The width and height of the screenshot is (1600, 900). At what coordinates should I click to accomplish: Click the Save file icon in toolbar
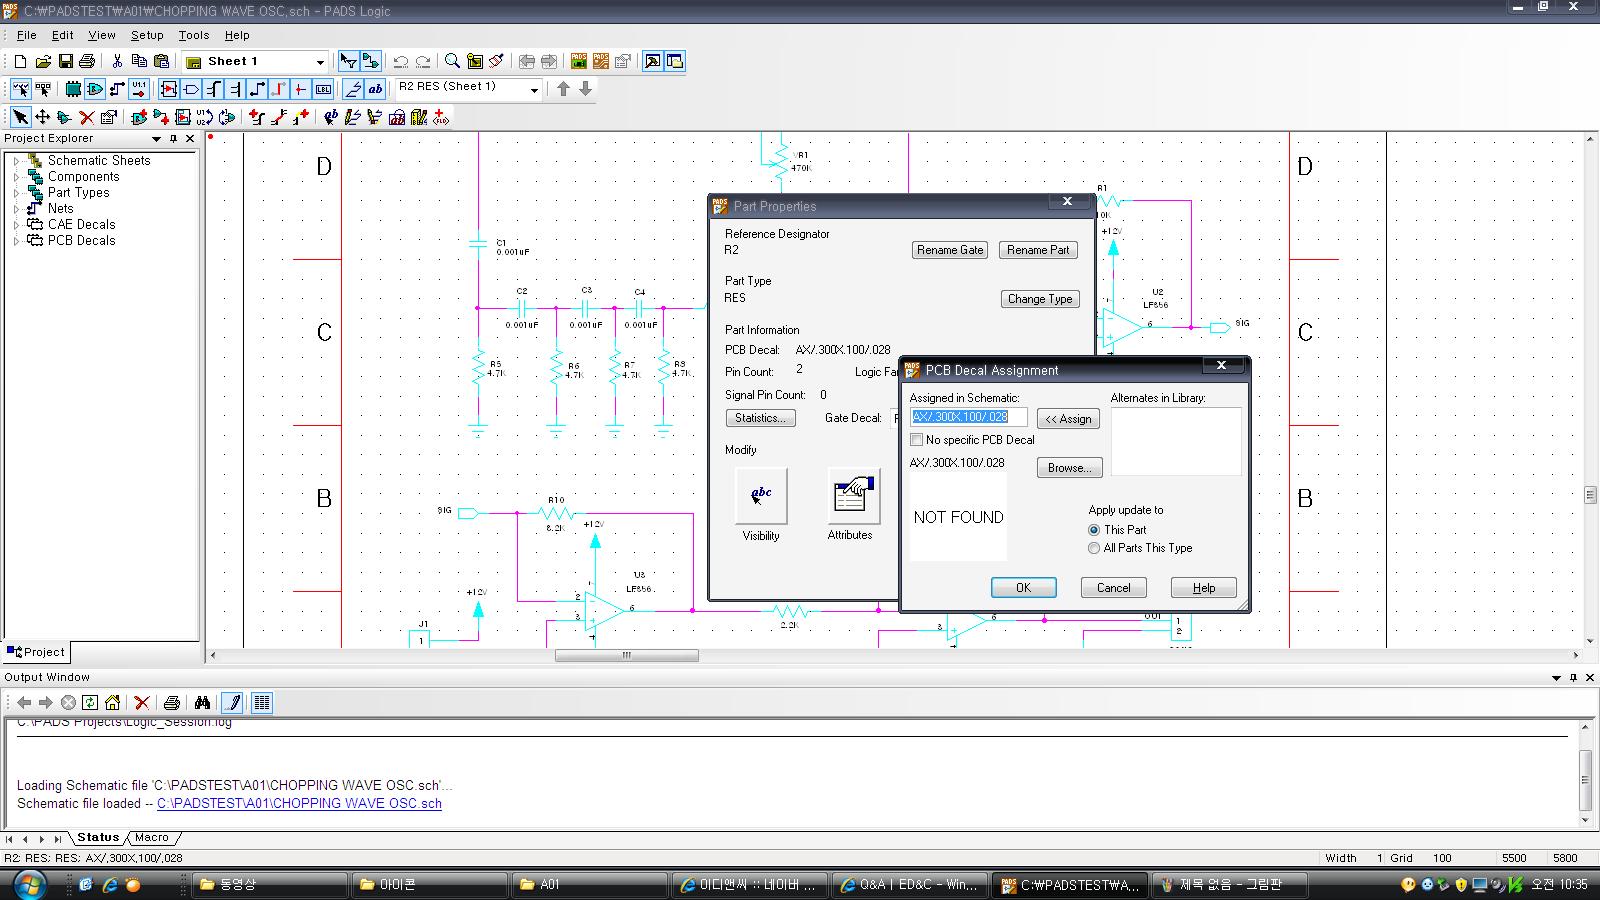65,62
